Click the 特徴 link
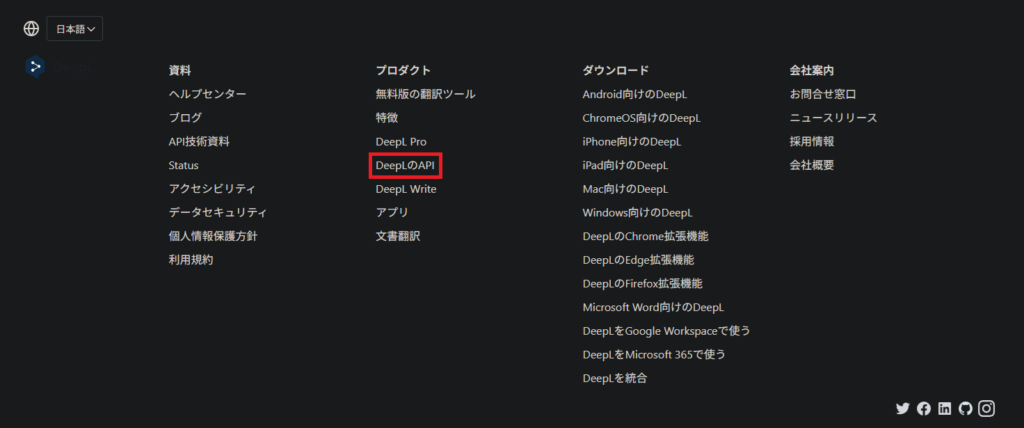The width and height of the screenshot is (1024, 428). point(387,118)
